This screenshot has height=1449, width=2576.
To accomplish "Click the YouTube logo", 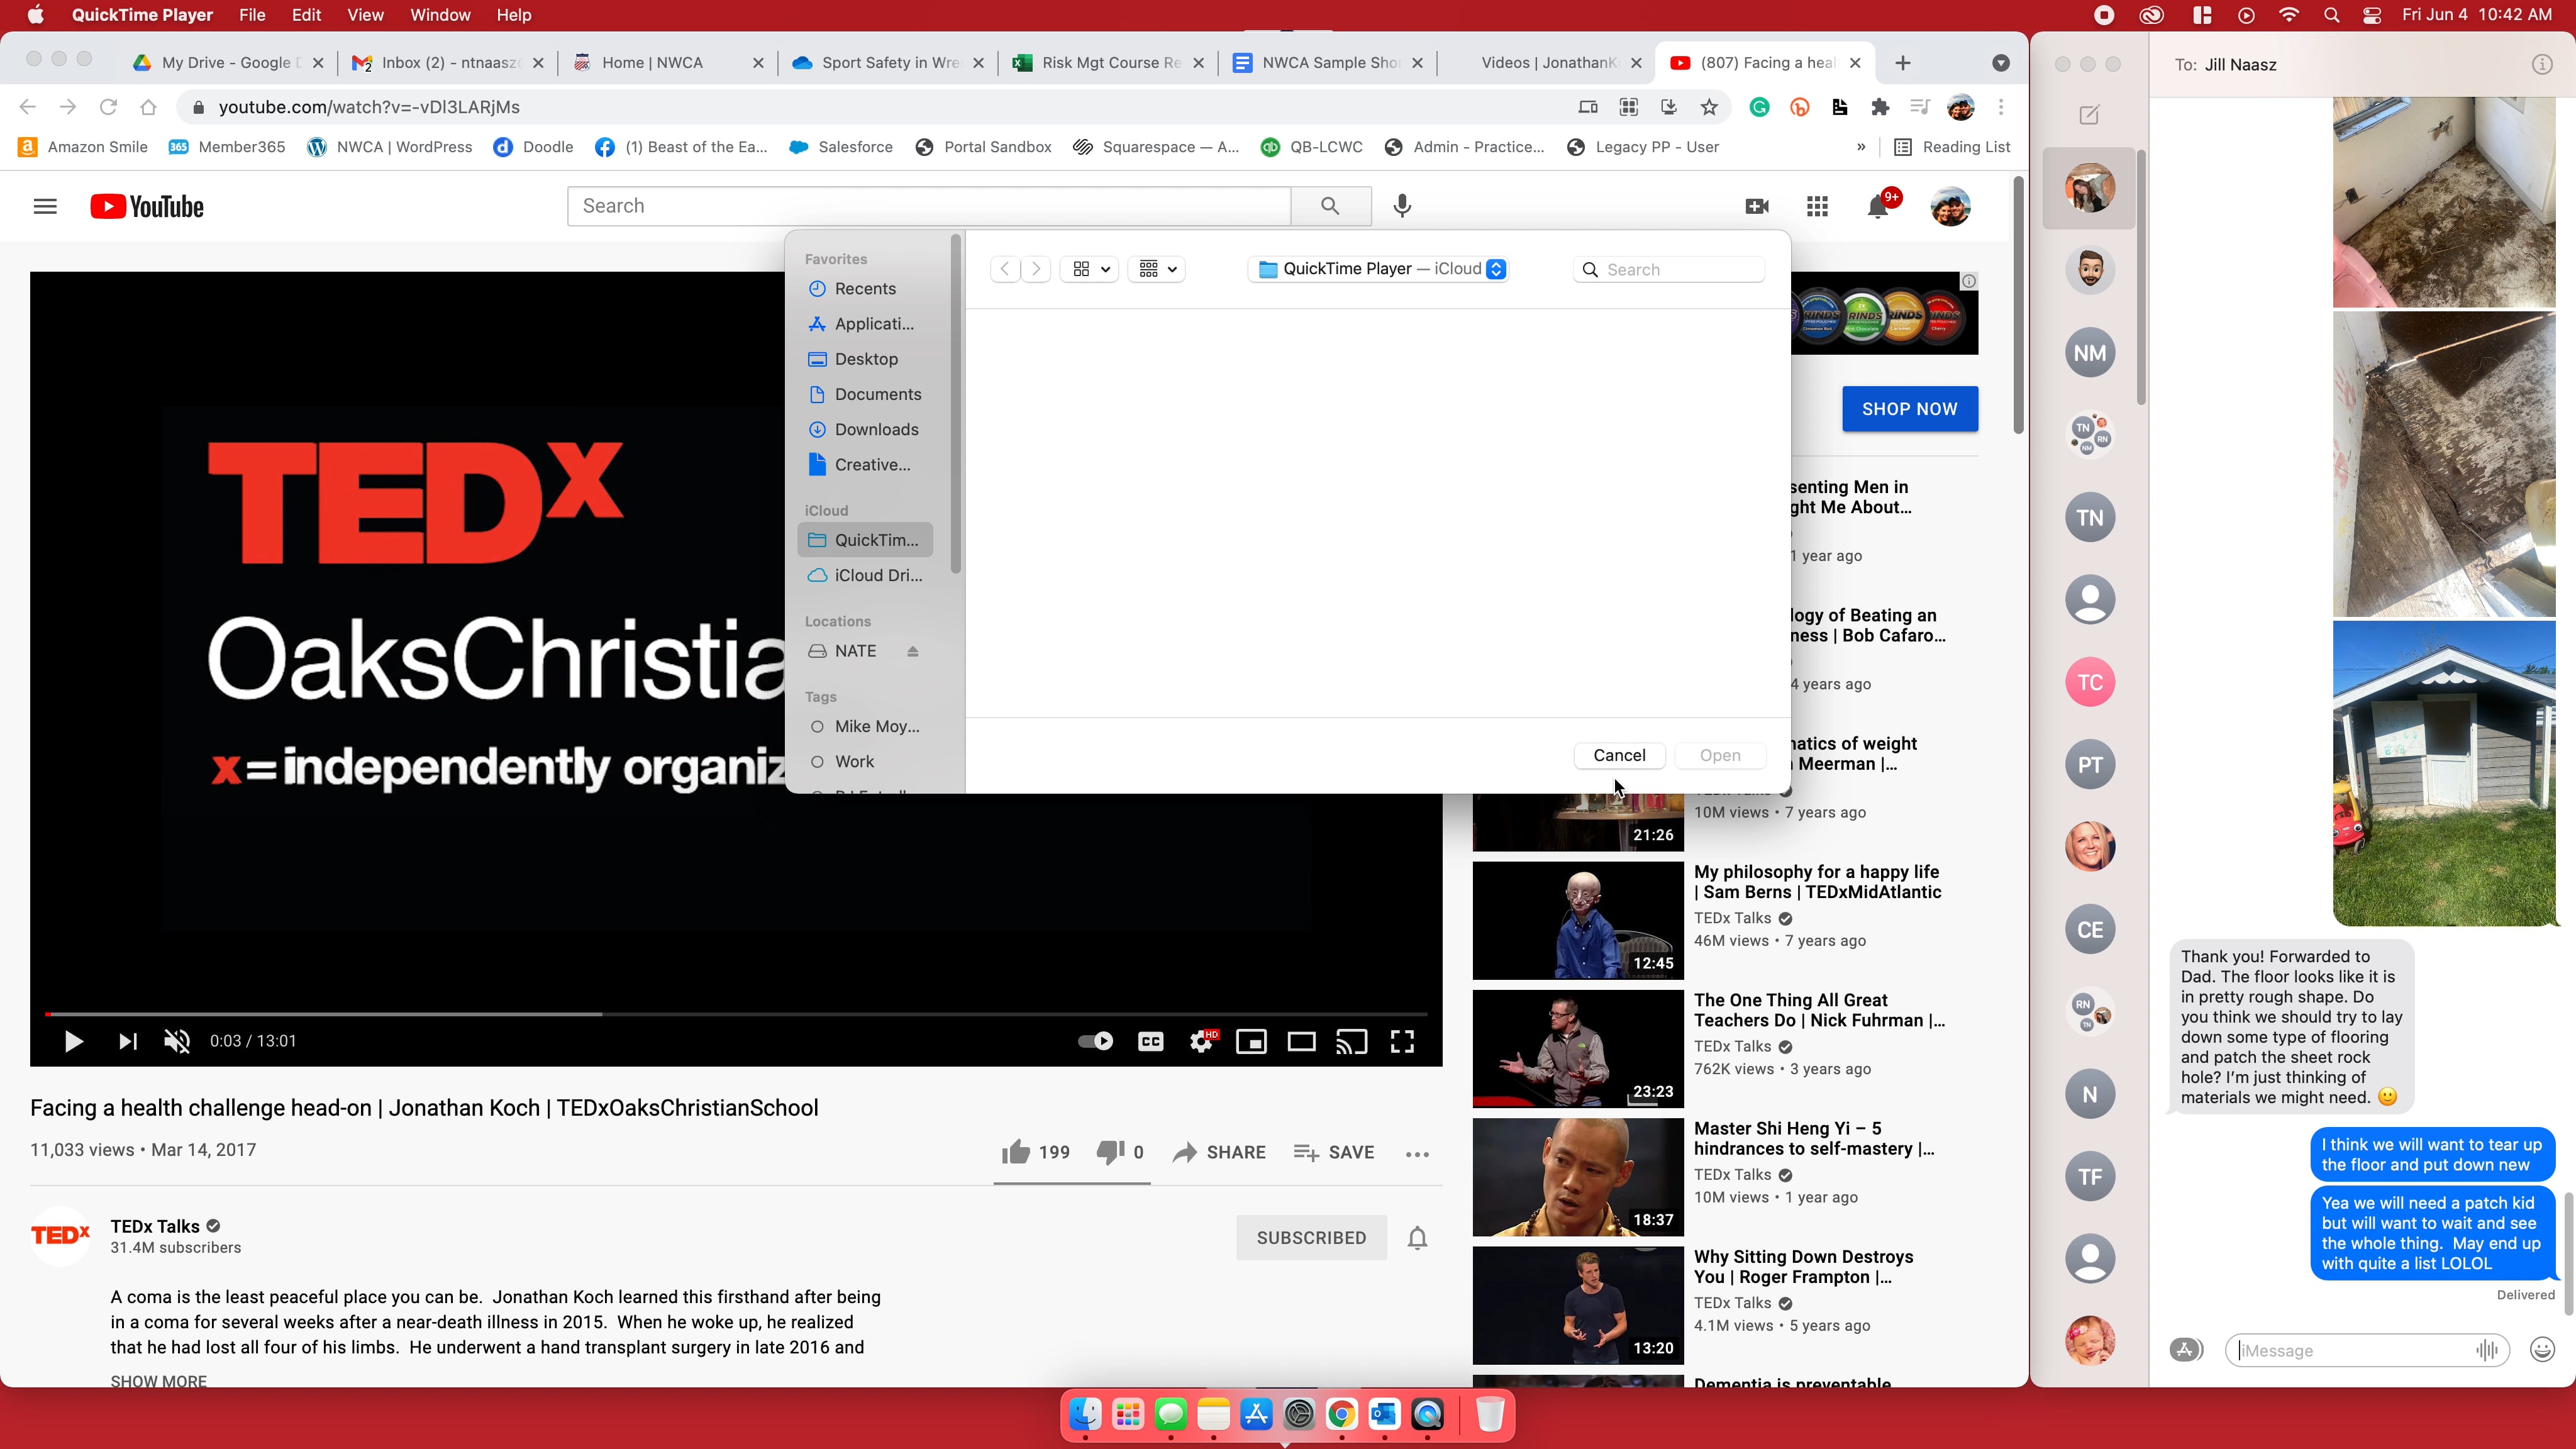I will (x=147, y=206).
